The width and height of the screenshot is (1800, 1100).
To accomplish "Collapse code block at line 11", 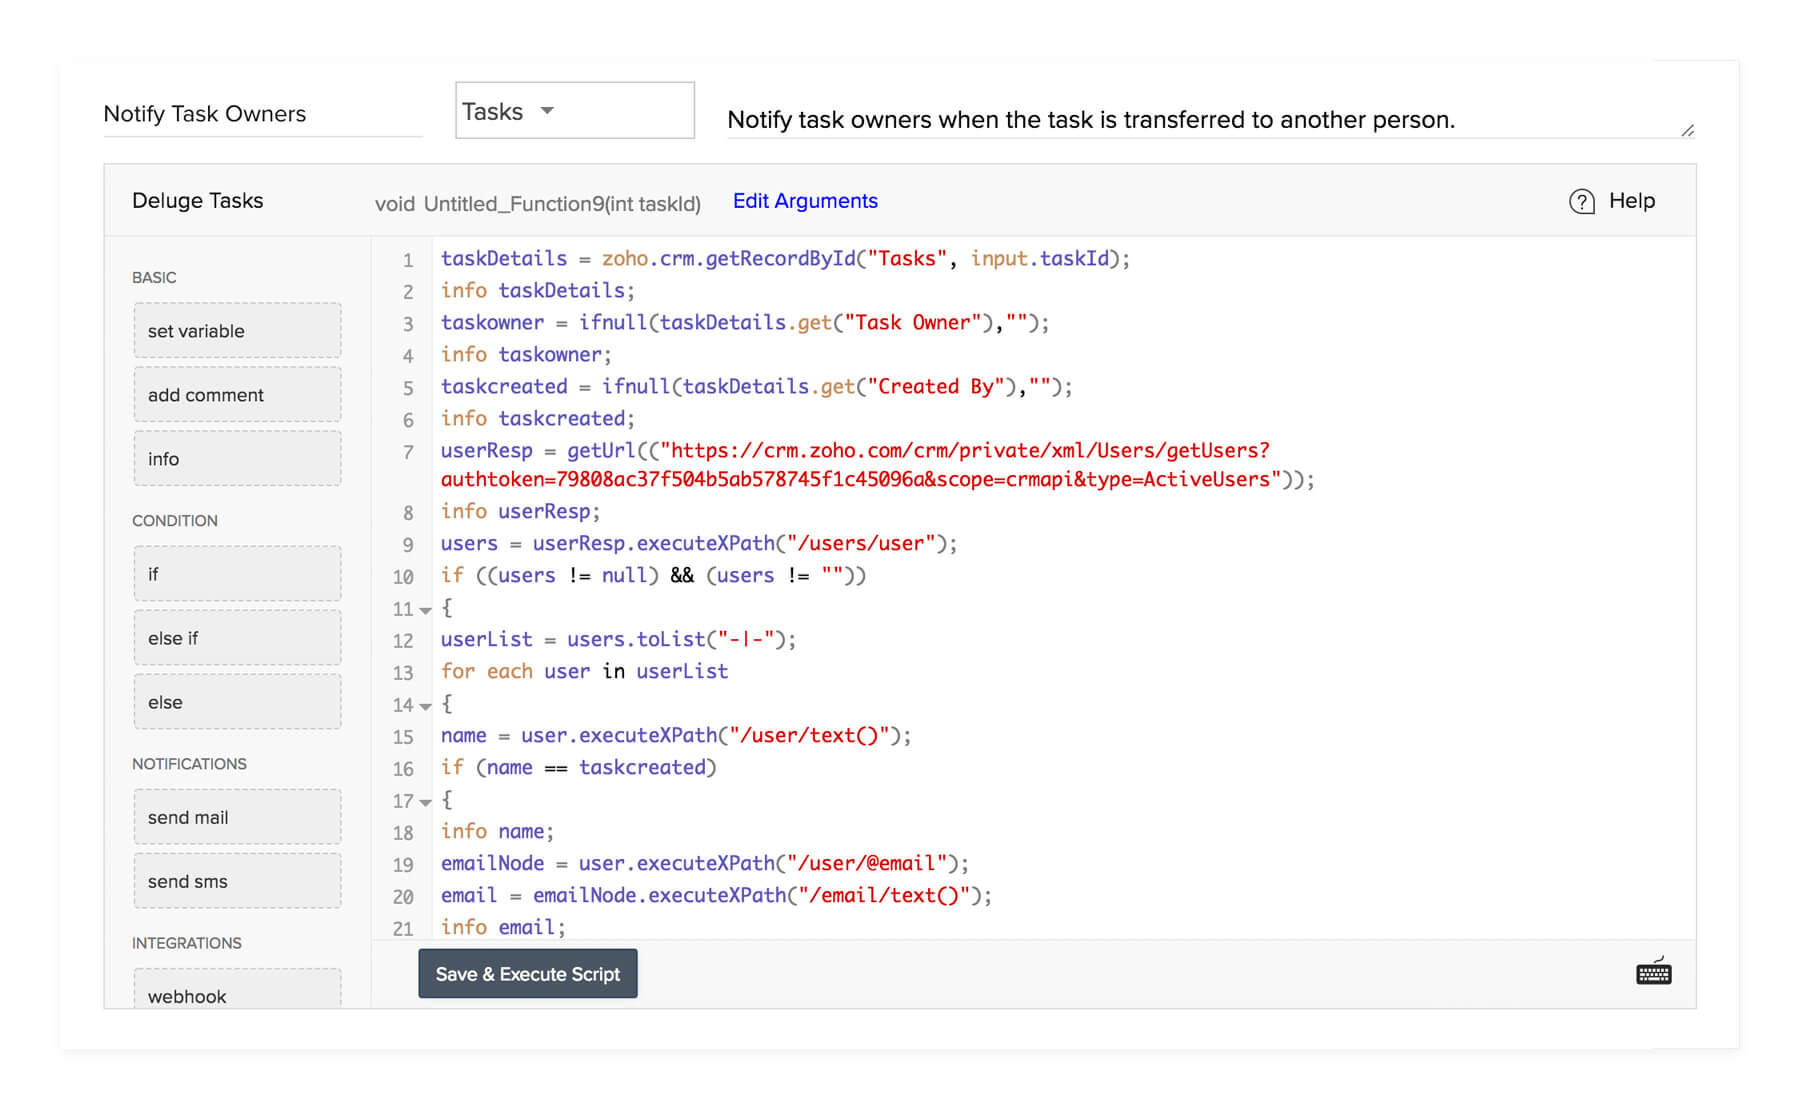I will (x=426, y=610).
